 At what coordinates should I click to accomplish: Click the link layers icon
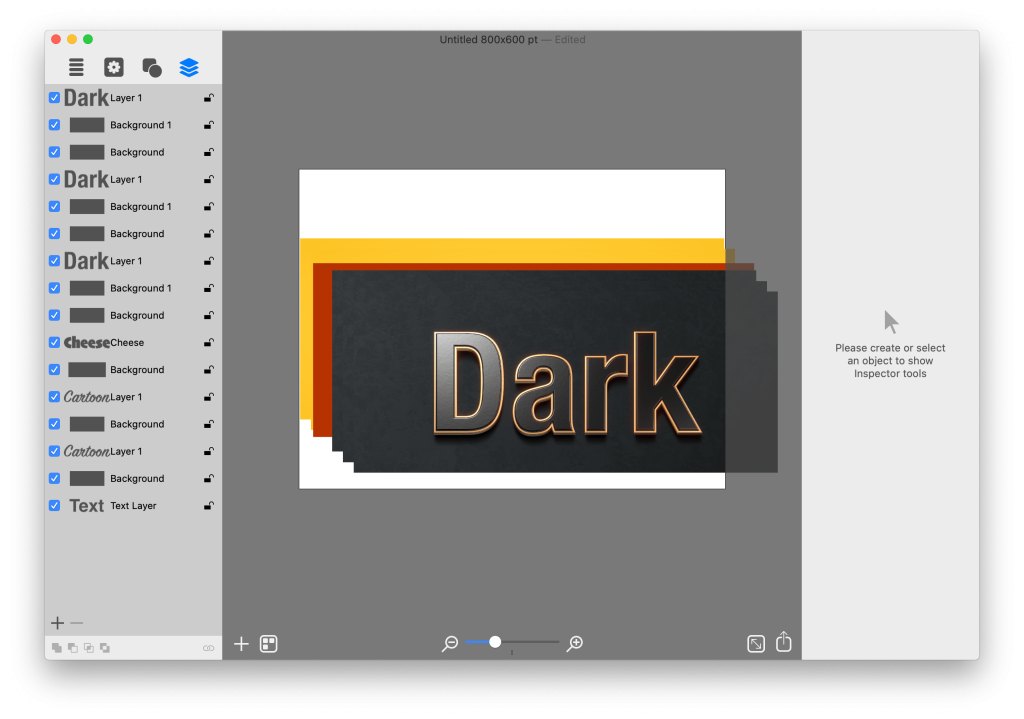pos(208,647)
